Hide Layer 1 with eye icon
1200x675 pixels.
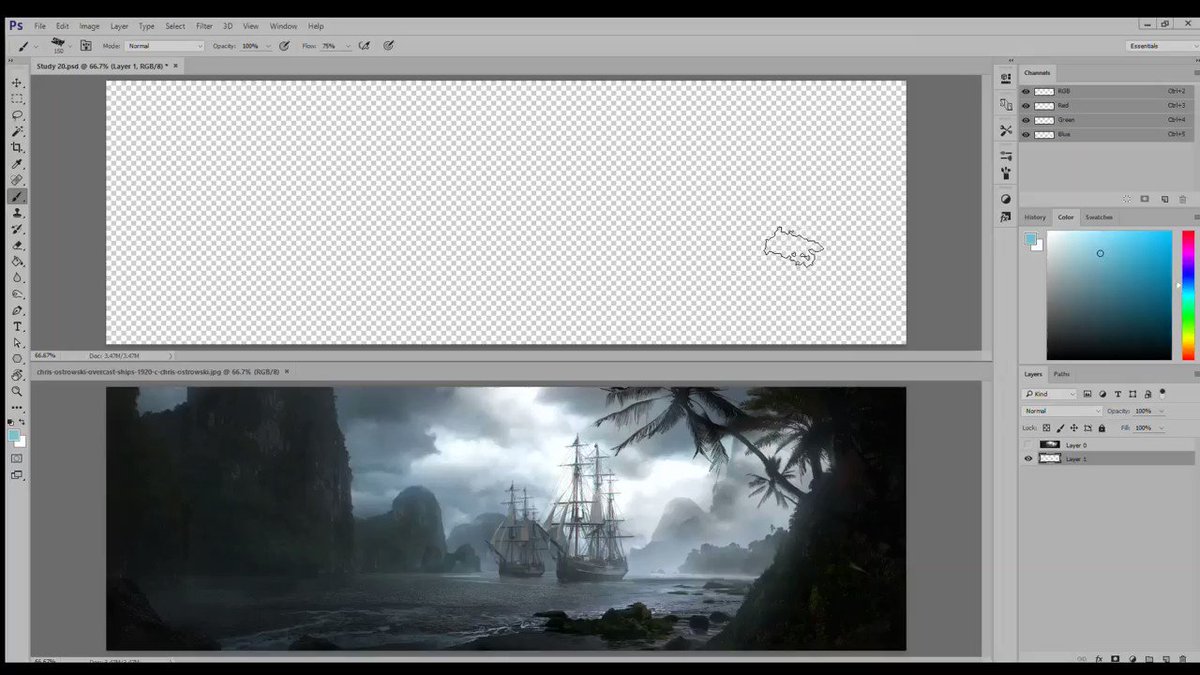[x=1027, y=459]
